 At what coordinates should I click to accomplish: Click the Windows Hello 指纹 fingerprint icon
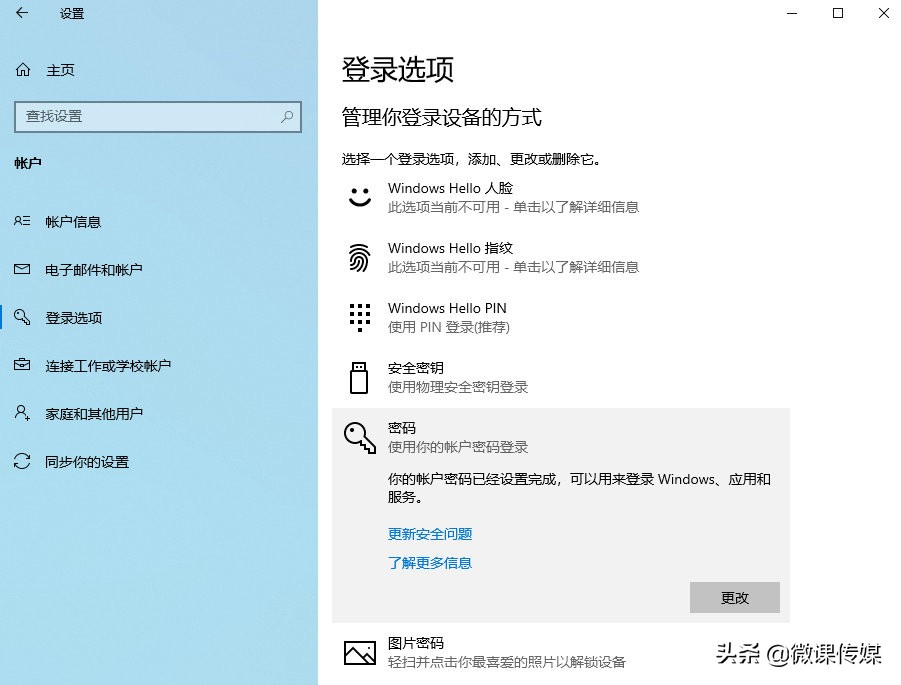359,257
